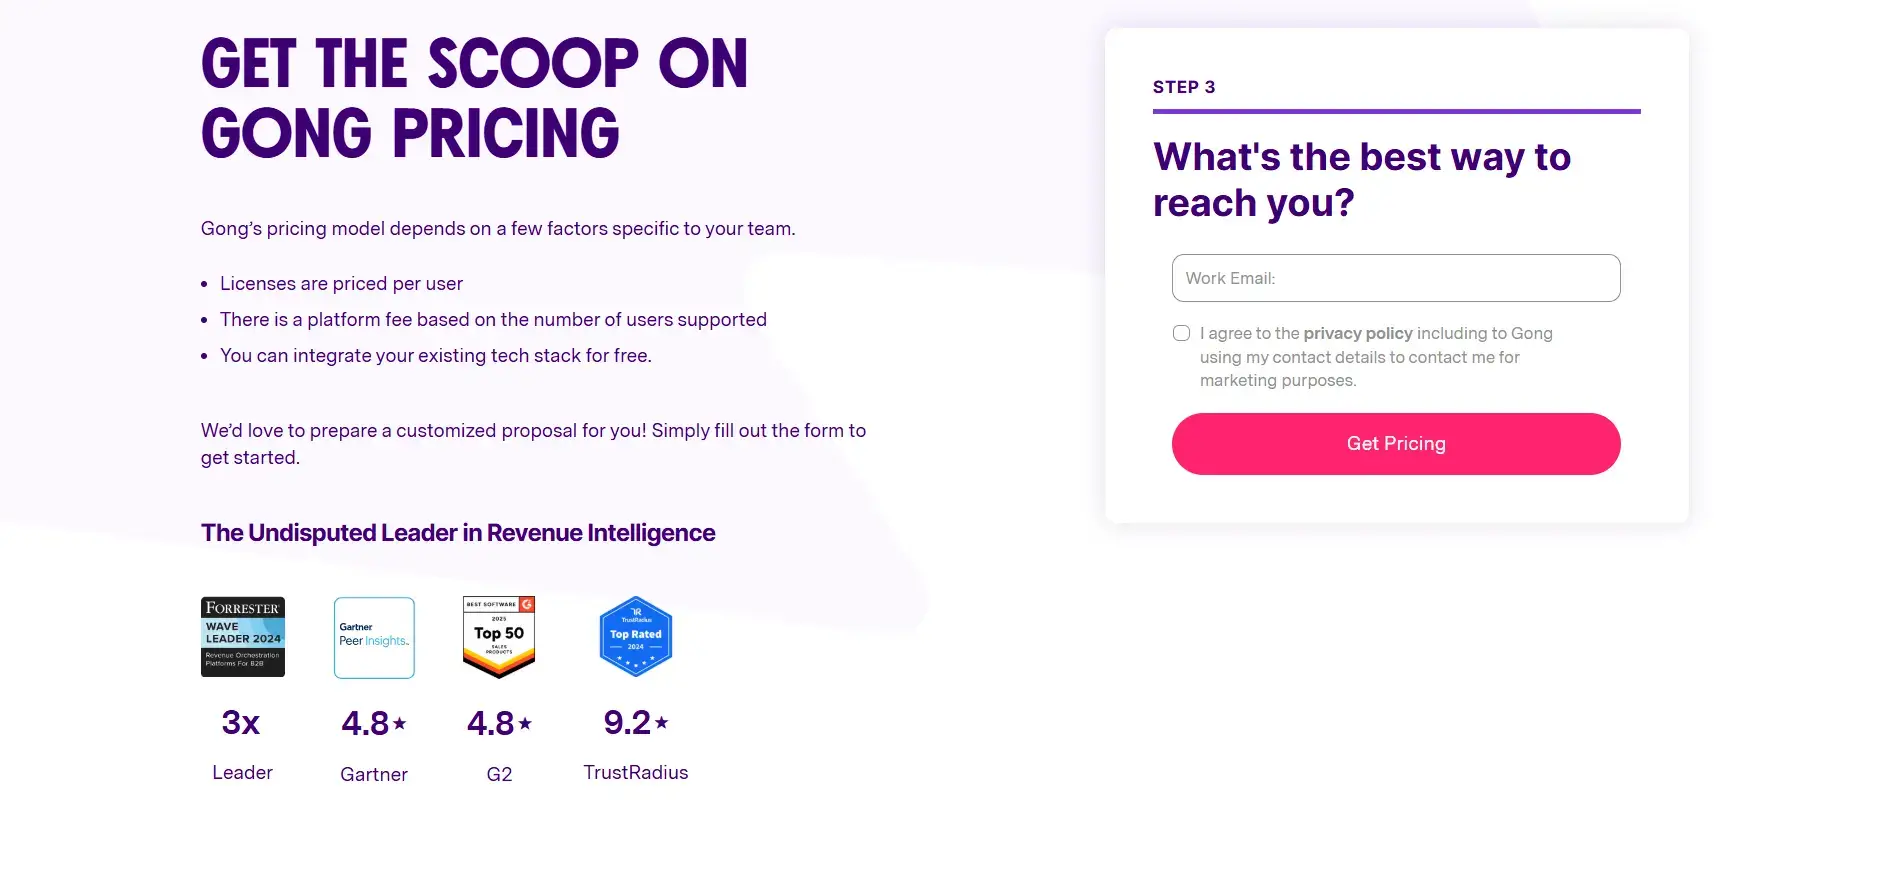Check the privacy policy agreement checkbox
Screen dimensions: 1892x873
[1181, 332]
